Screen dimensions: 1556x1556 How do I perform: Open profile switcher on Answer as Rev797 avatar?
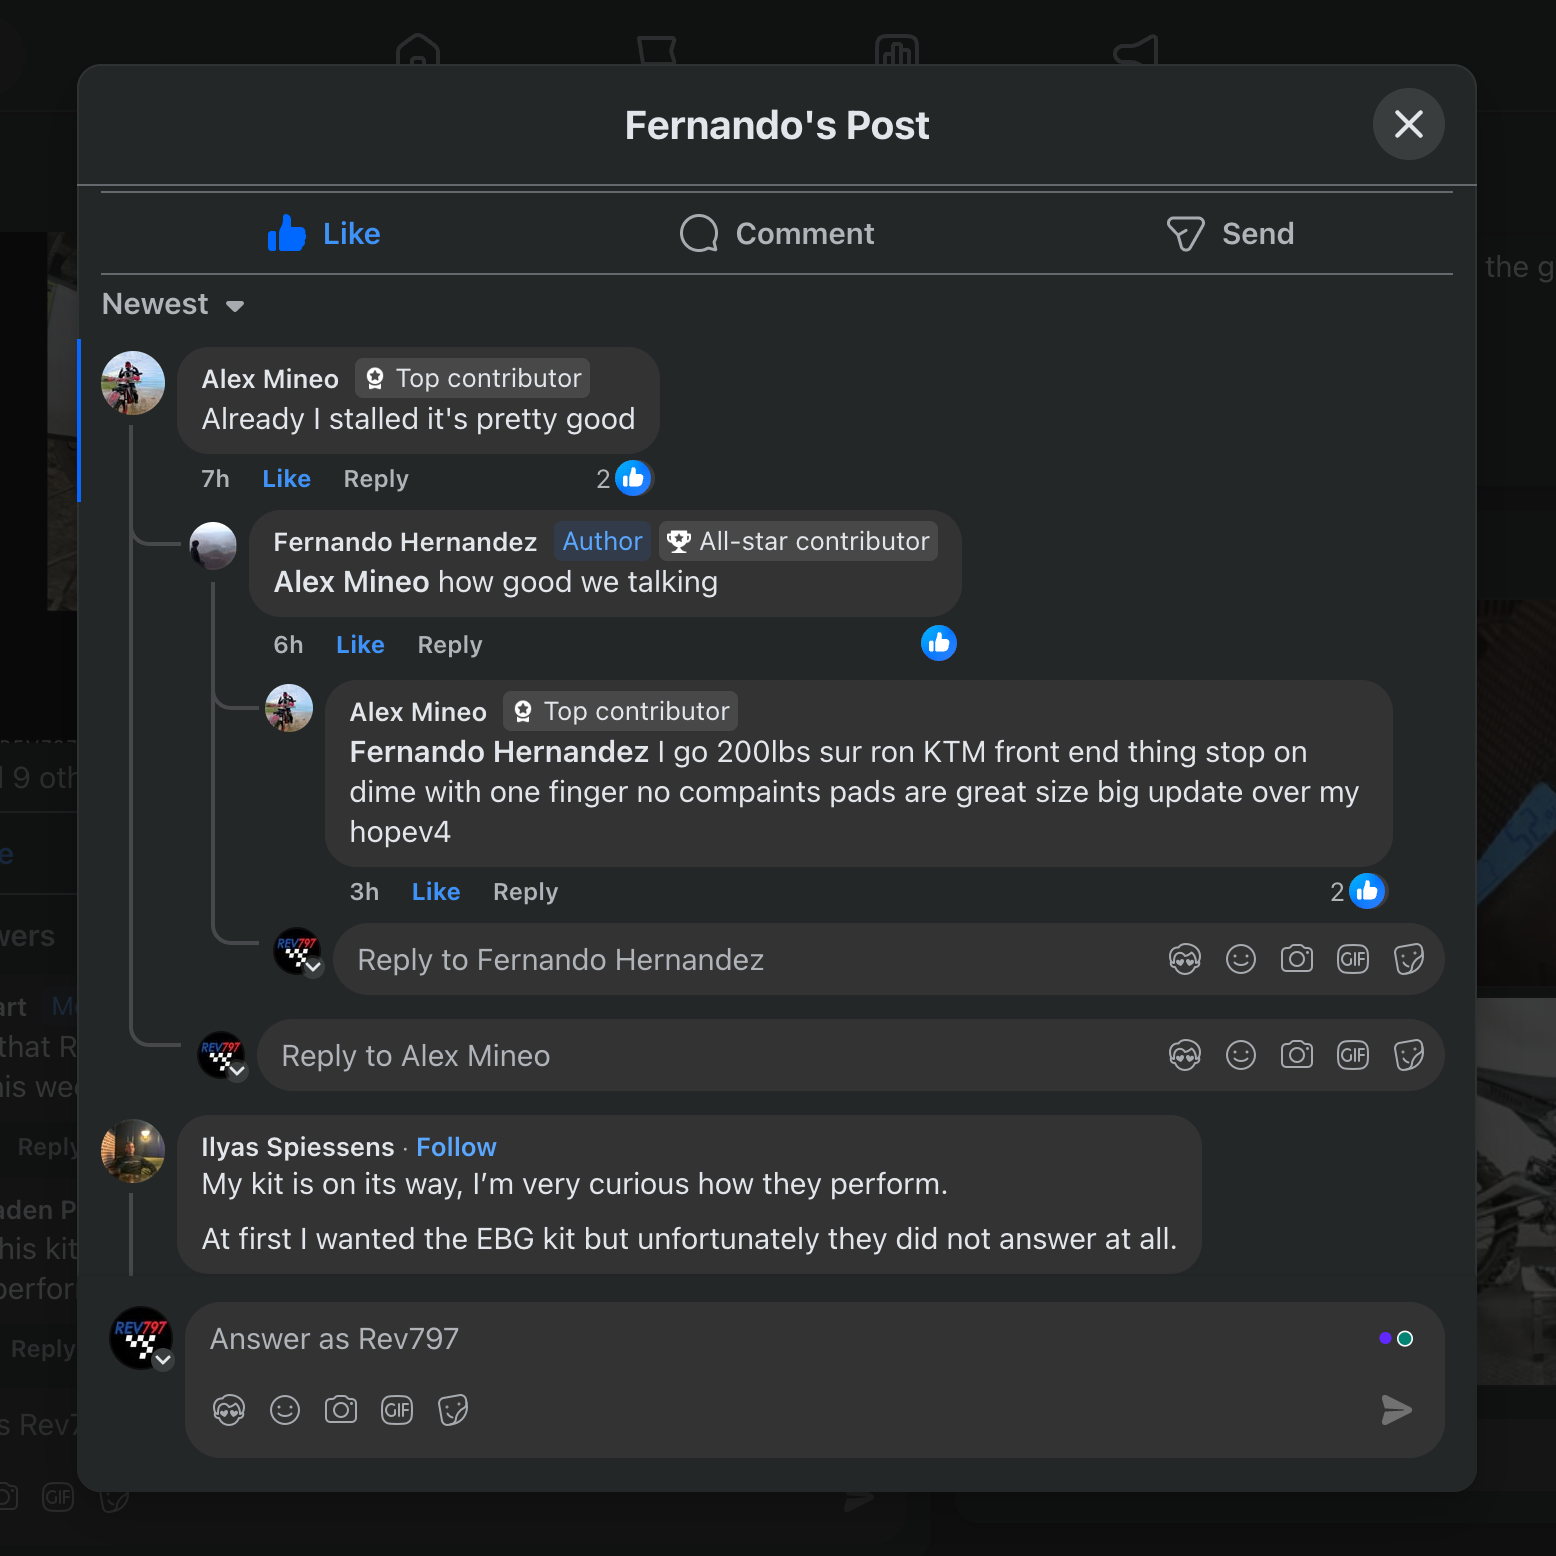(x=163, y=1360)
